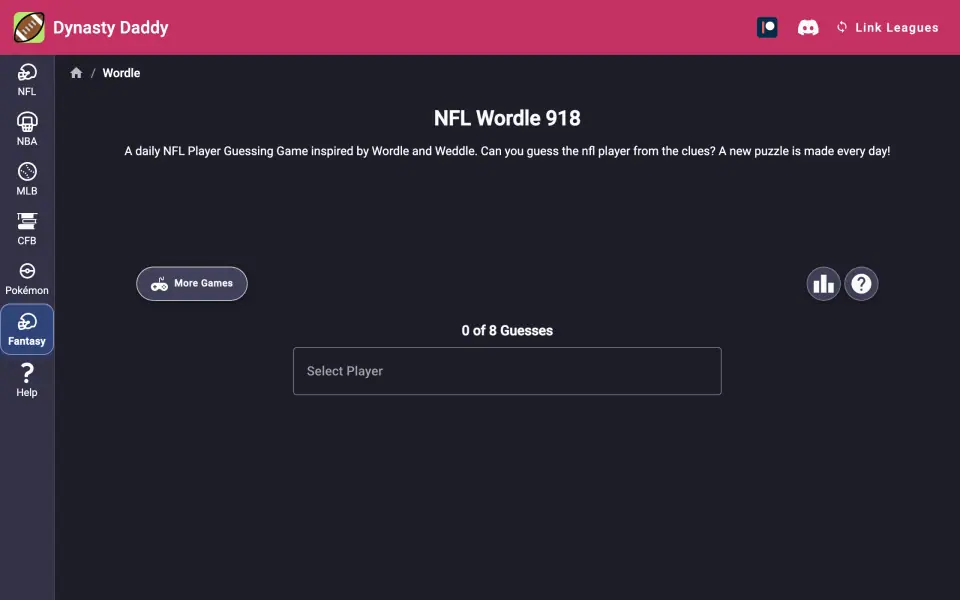Open the NBA section in sidebar
960x600 pixels.
[x=27, y=129]
